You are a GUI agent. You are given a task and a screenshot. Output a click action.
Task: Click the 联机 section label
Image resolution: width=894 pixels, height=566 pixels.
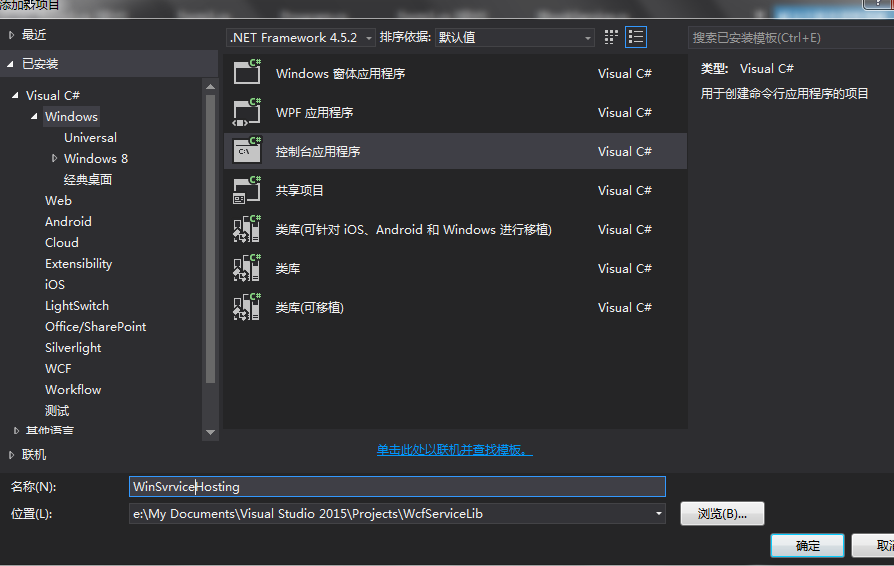34,455
